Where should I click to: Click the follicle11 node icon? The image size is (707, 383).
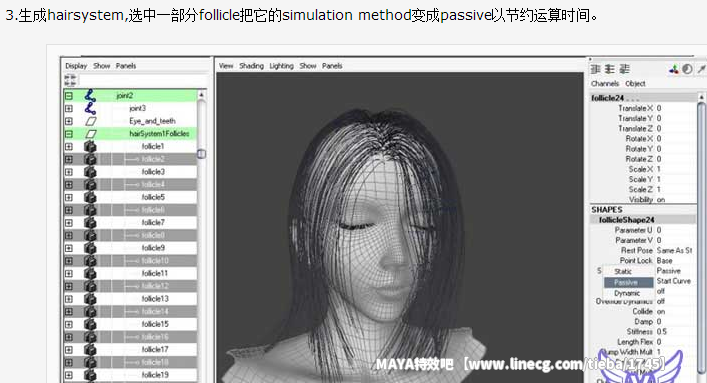[x=90, y=273]
